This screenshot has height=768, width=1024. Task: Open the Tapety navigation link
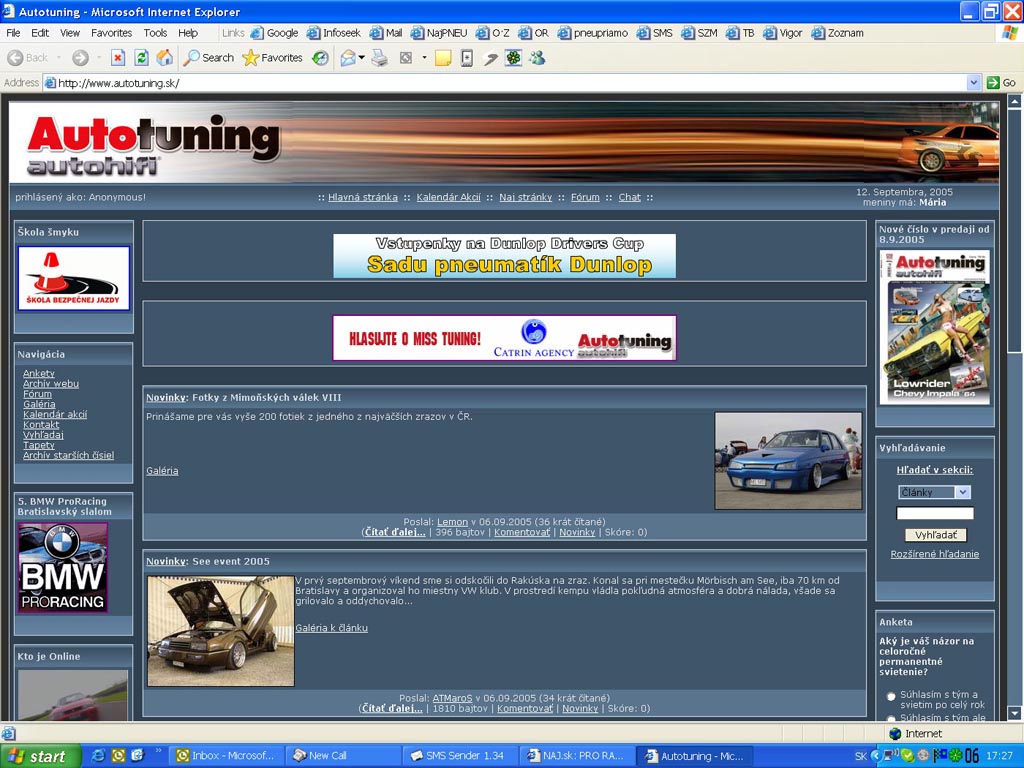click(x=39, y=445)
